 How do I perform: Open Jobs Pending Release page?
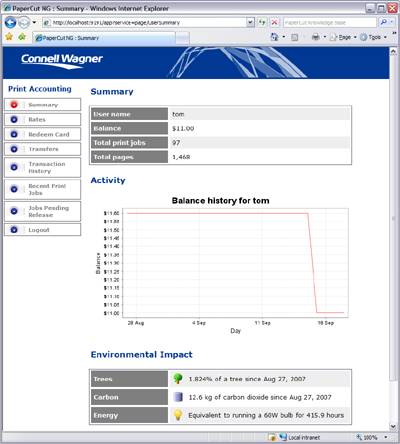(42, 211)
